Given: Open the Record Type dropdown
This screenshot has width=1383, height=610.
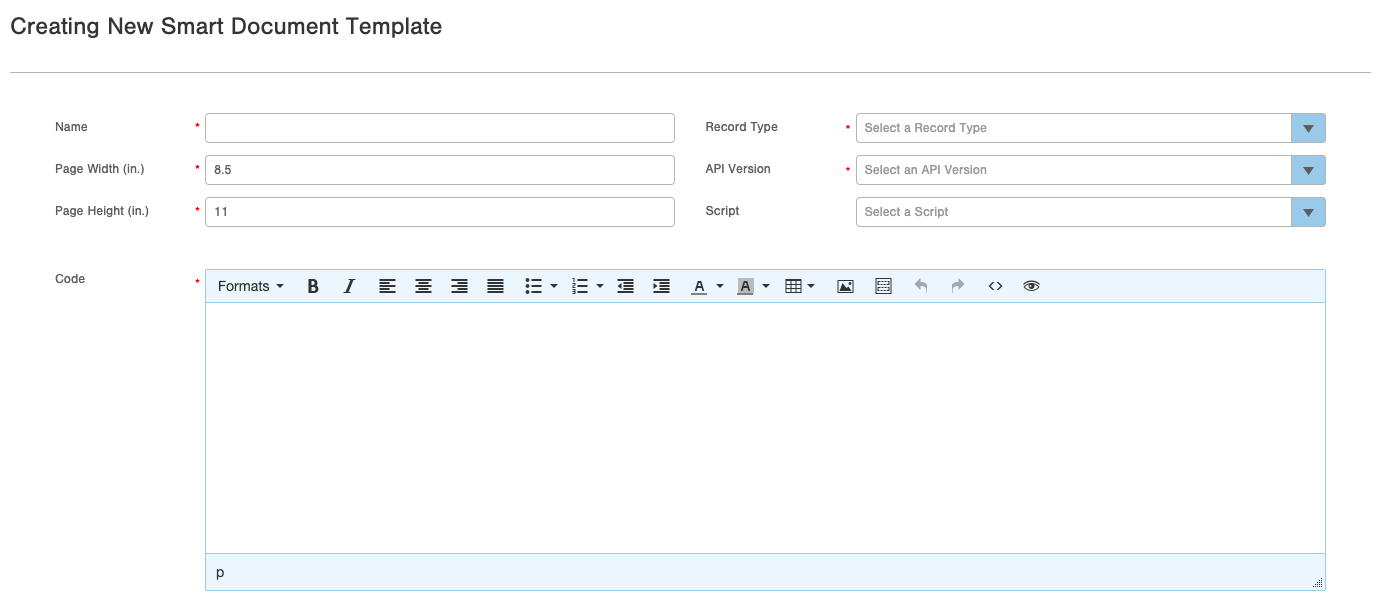Looking at the screenshot, I should pyautogui.click(x=1308, y=128).
